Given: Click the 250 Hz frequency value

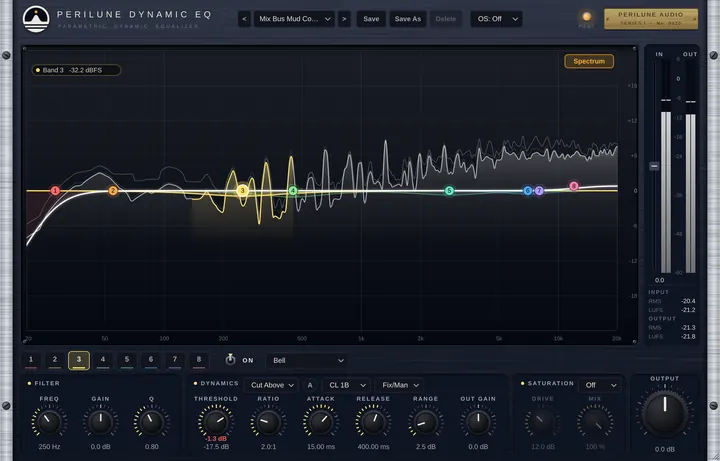Looking at the screenshot, I should coord(50,447).
